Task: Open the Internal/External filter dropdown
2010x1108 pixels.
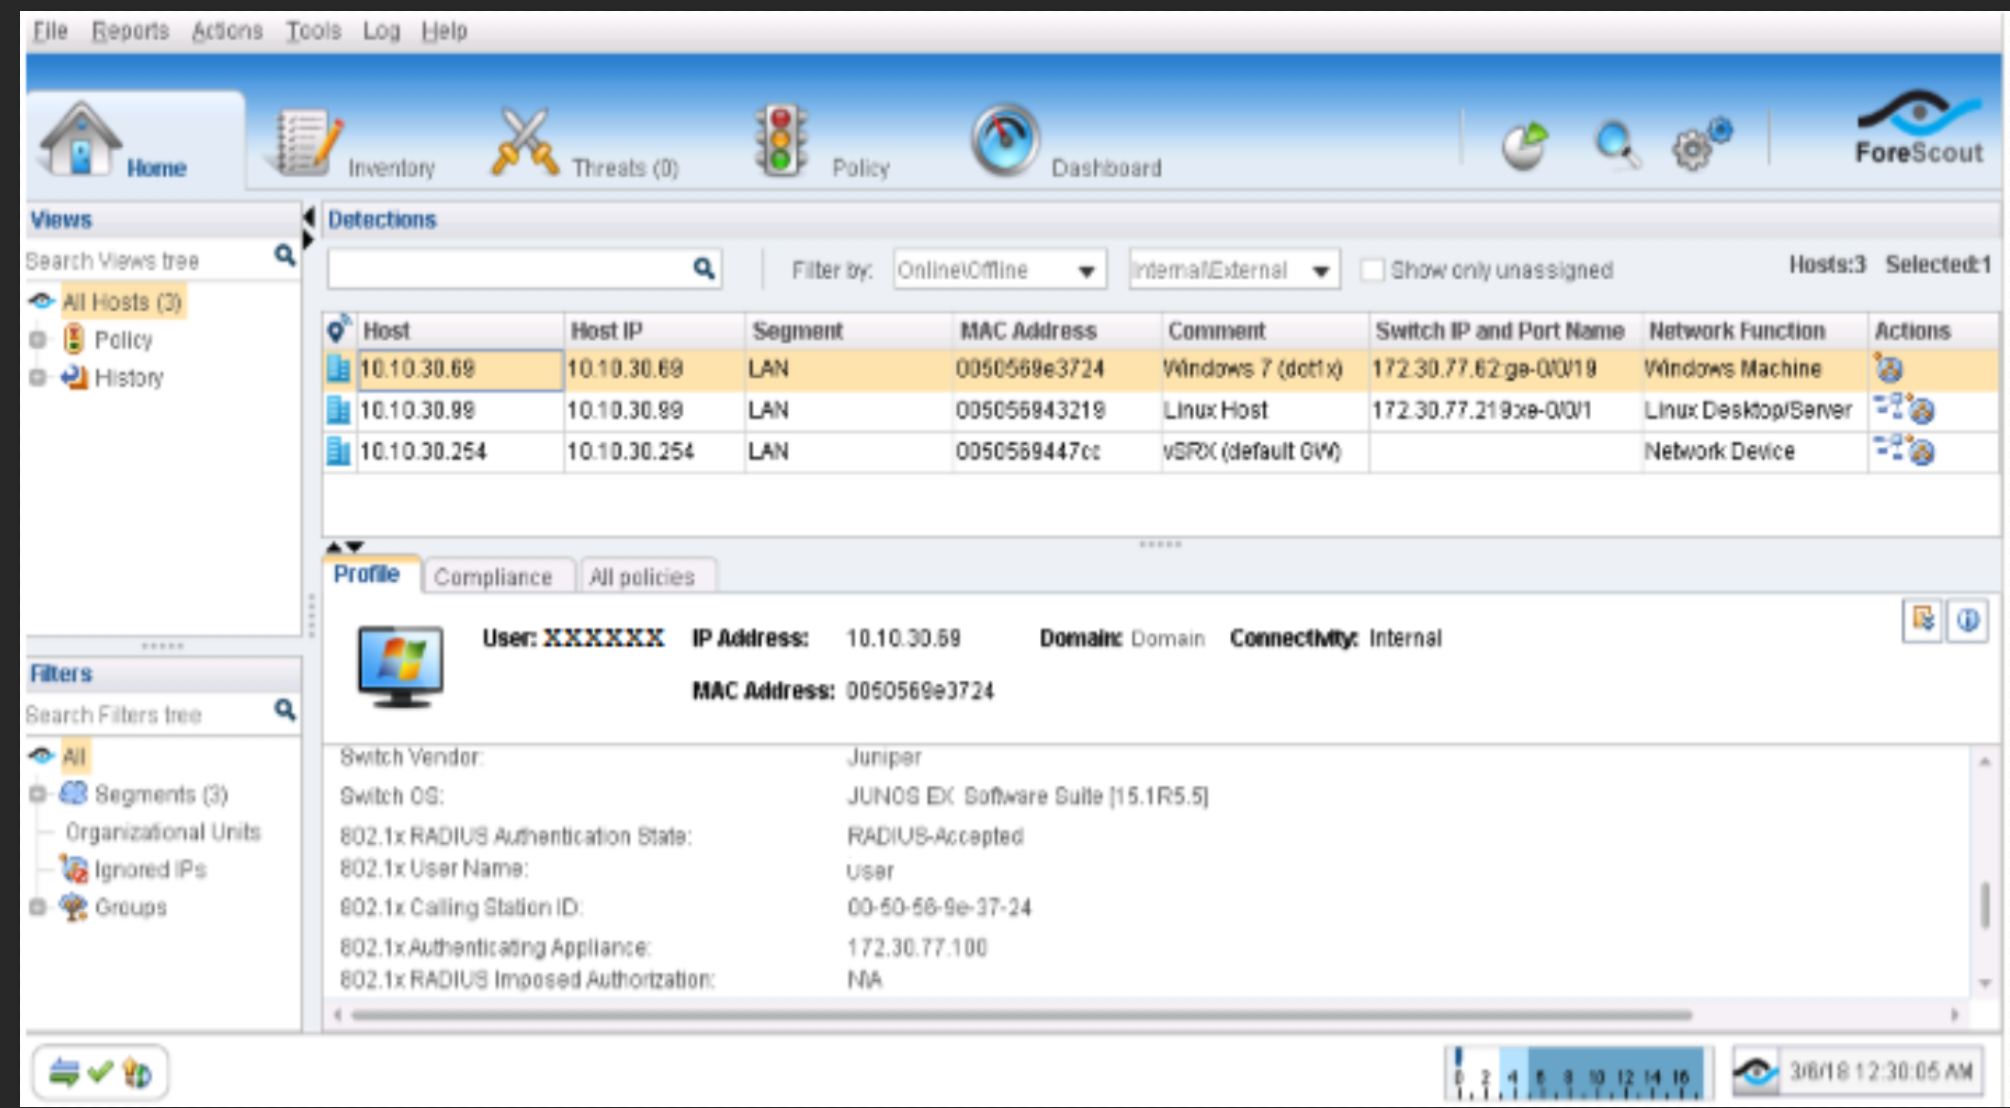Action: pos(1233,270)
